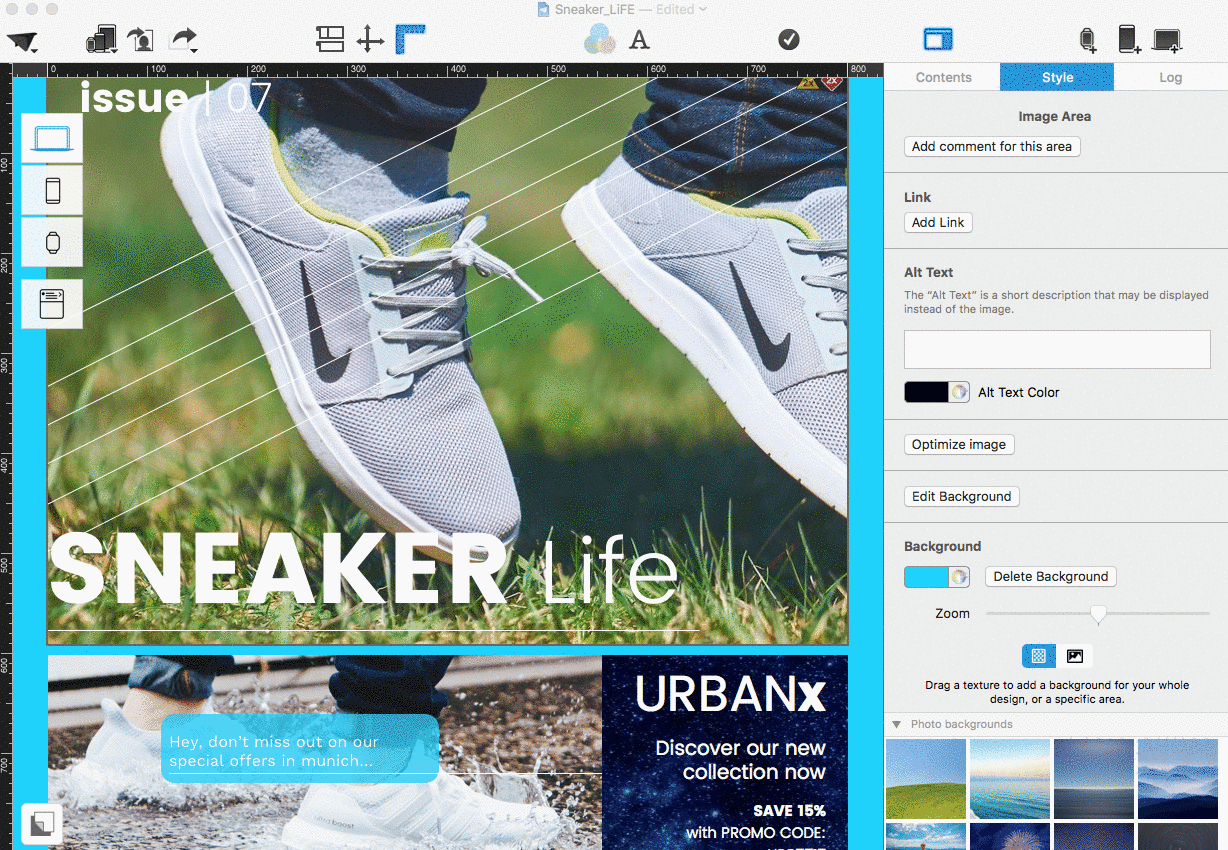This screenshot has width=1228, height=850.
Task: Click the Hey, don't miss out bubble
Action: (300, 748)
